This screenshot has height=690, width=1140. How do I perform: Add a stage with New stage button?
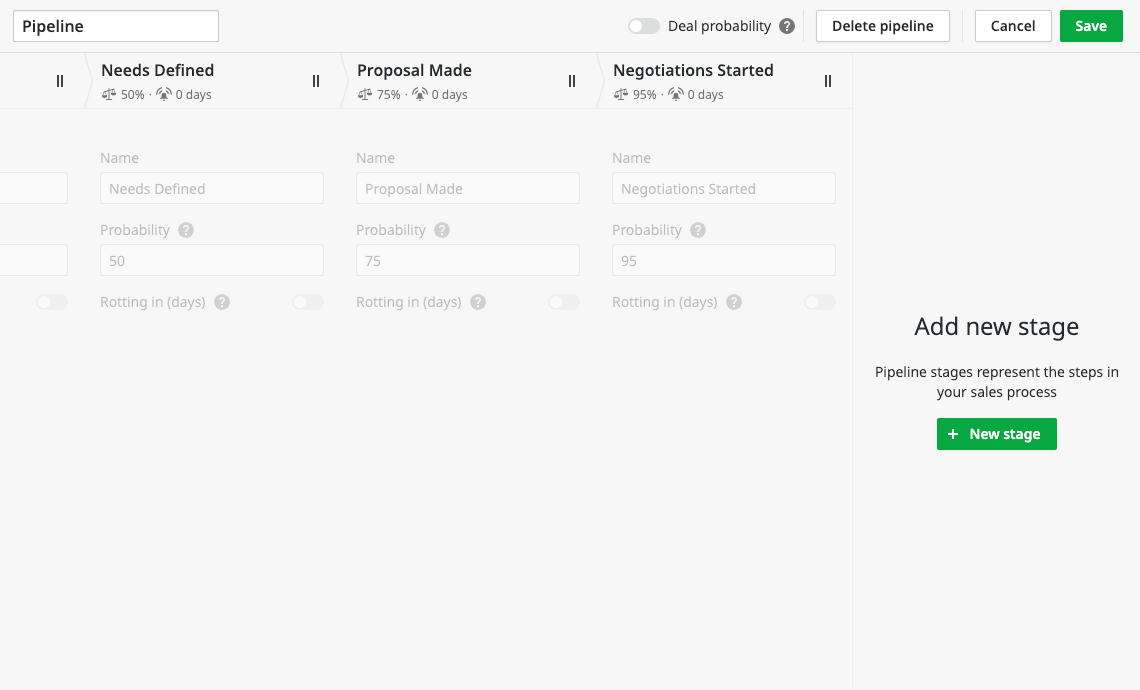pyautogui.click(x=996, y=434)
